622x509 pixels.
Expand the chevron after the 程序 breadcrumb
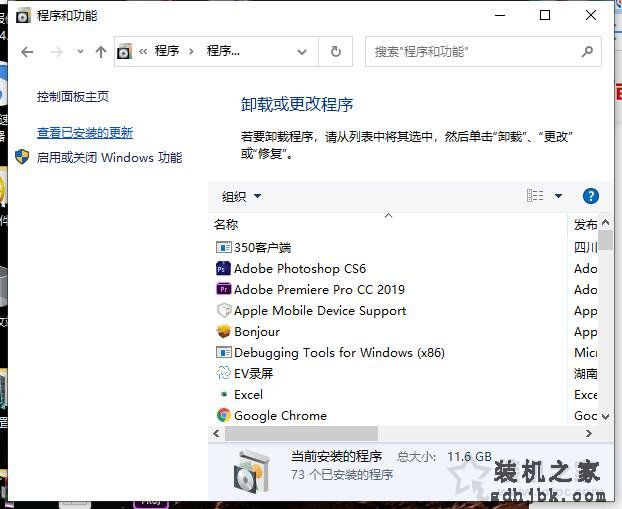coord(192,52)
